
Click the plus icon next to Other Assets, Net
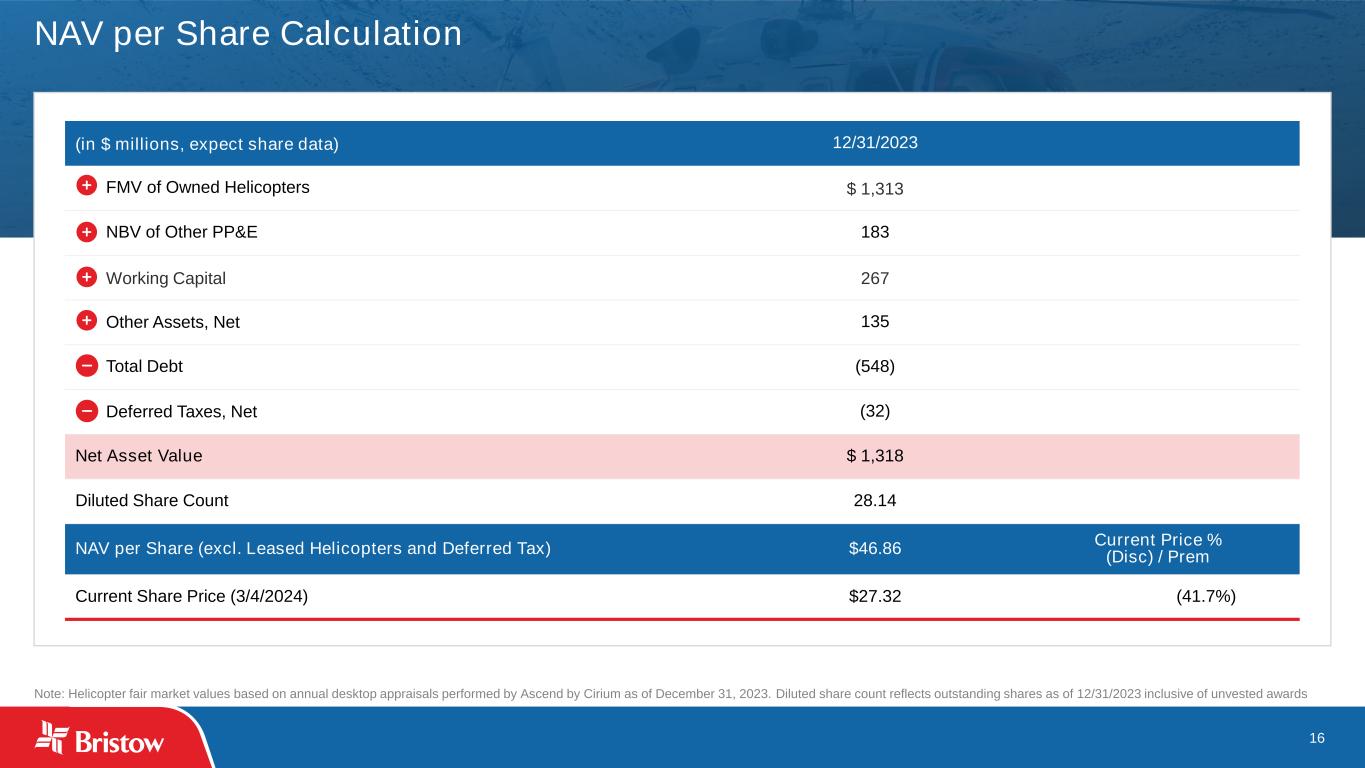(86, 321)
